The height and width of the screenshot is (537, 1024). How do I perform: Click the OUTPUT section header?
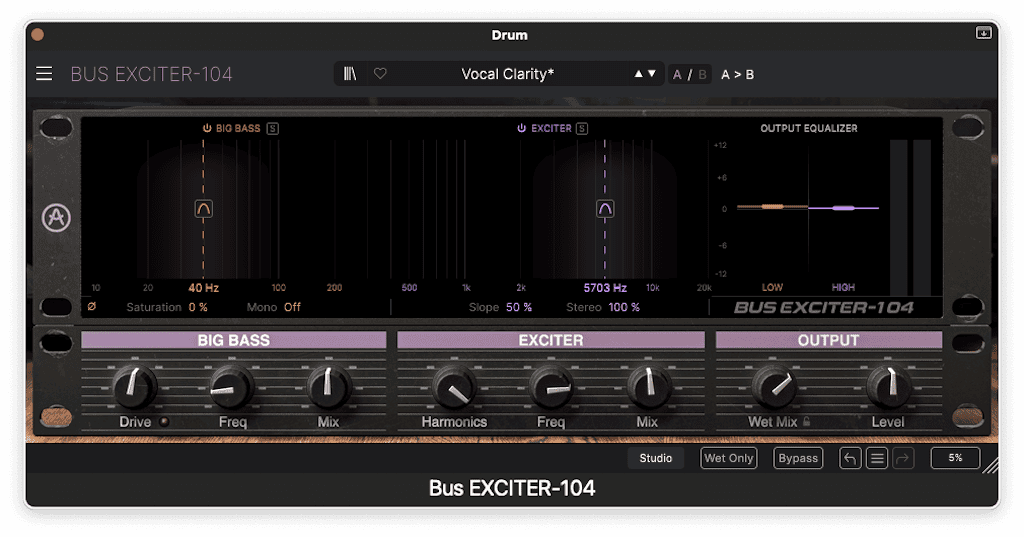[x=829, y=340]
